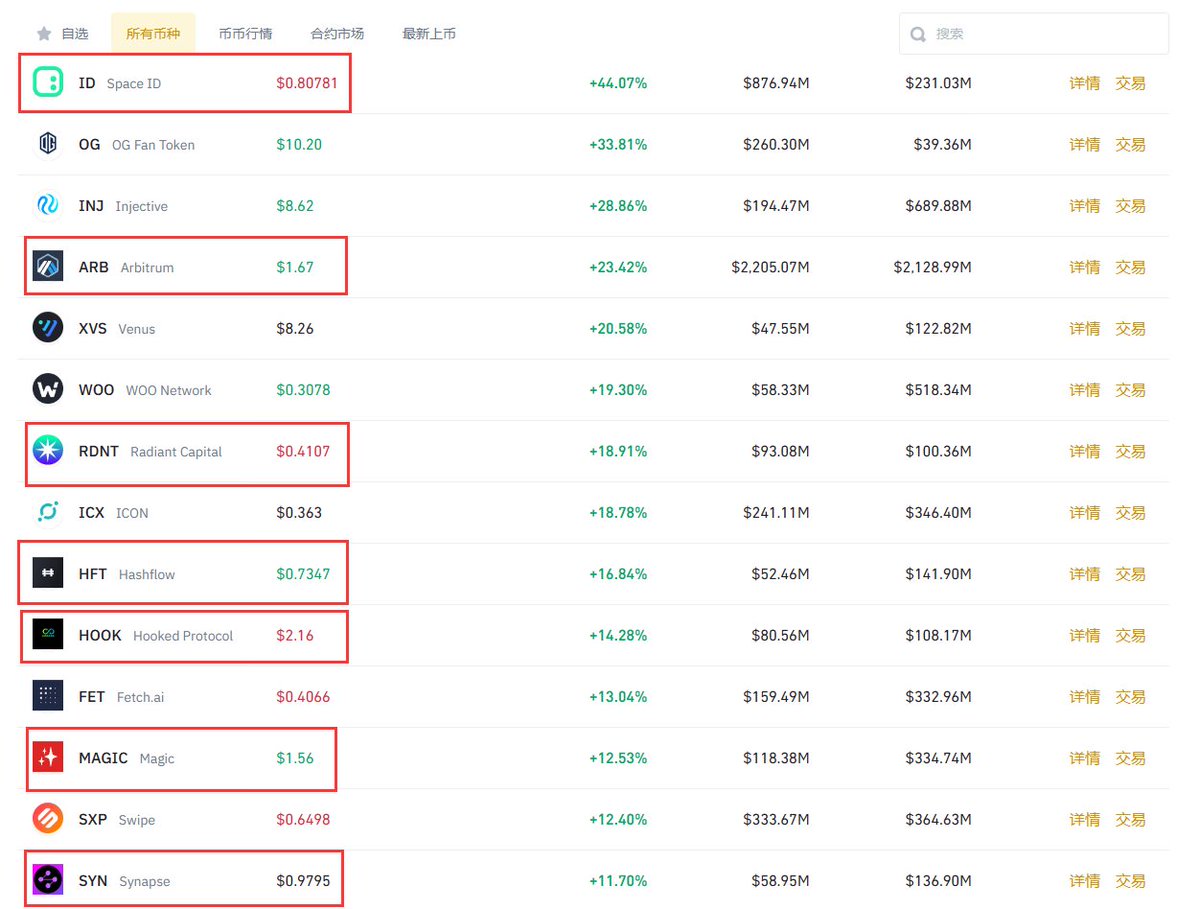Open 详情 for Swipe SXP
This screenshot has height=909, width=1200.
1085,819
